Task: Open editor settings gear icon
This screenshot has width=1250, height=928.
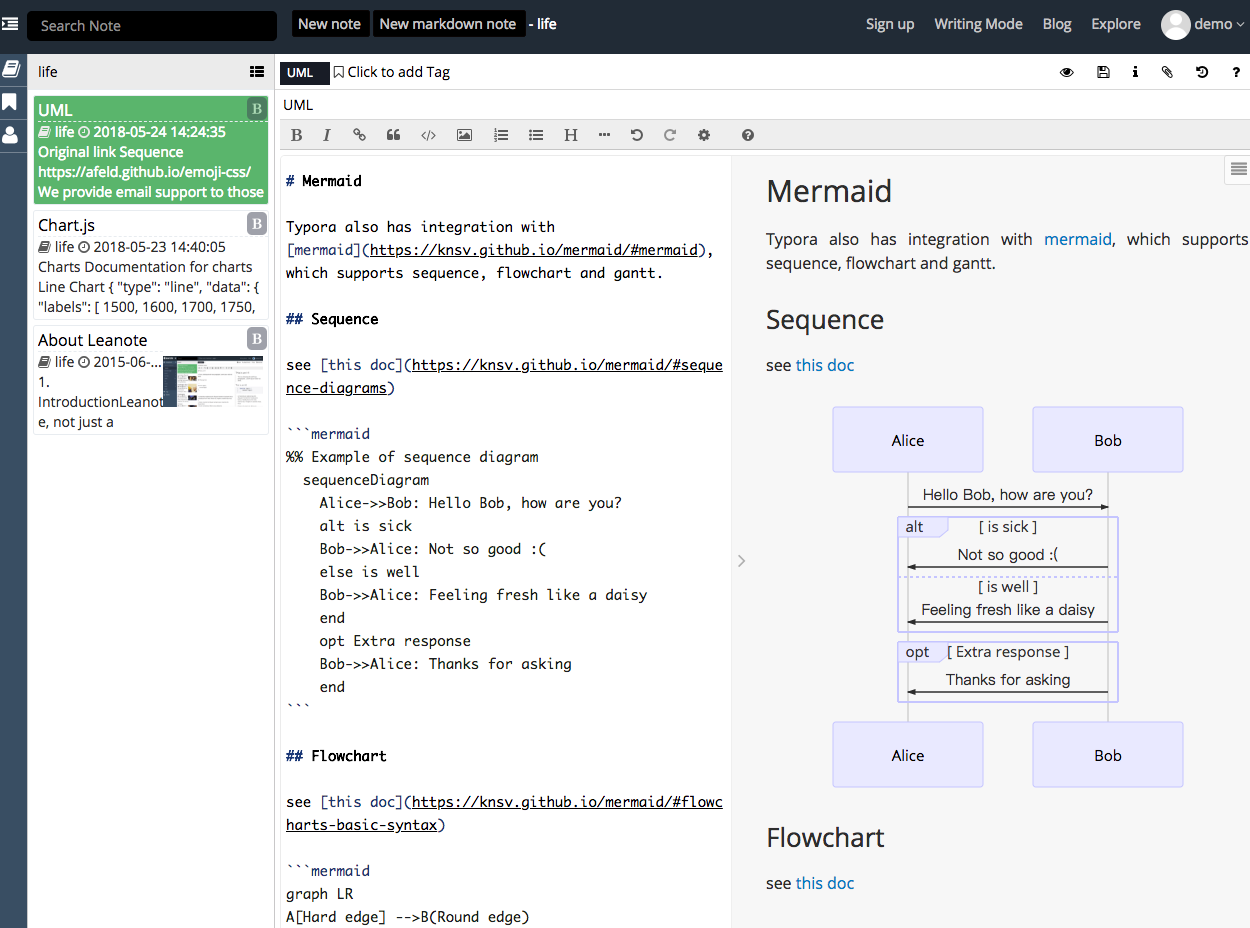Action: 704,135
